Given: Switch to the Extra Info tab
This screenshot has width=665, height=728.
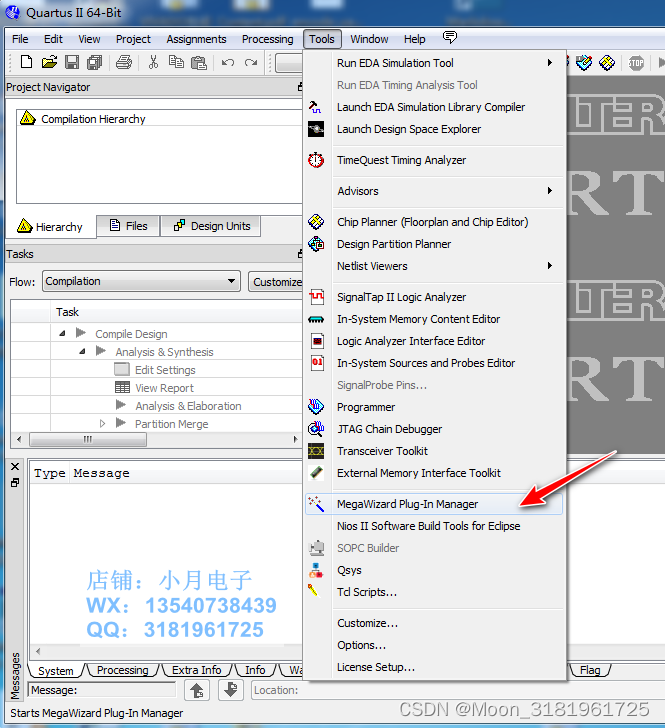Looking at the screenshot, I should (x=196, y=670).
